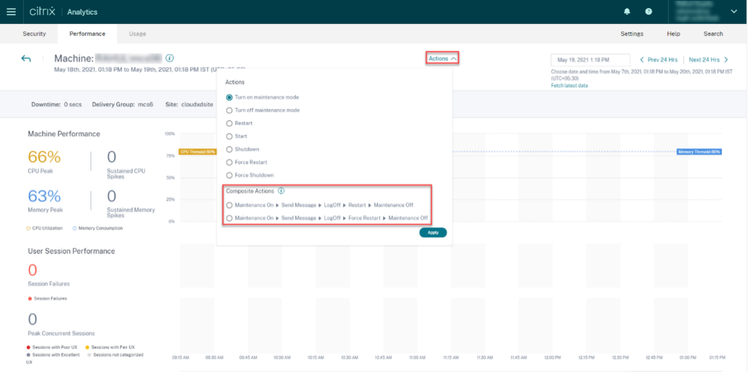Screen dimensions: 750x374
Task: Switch to the Performance tab
Action: [x=87, y=34]
